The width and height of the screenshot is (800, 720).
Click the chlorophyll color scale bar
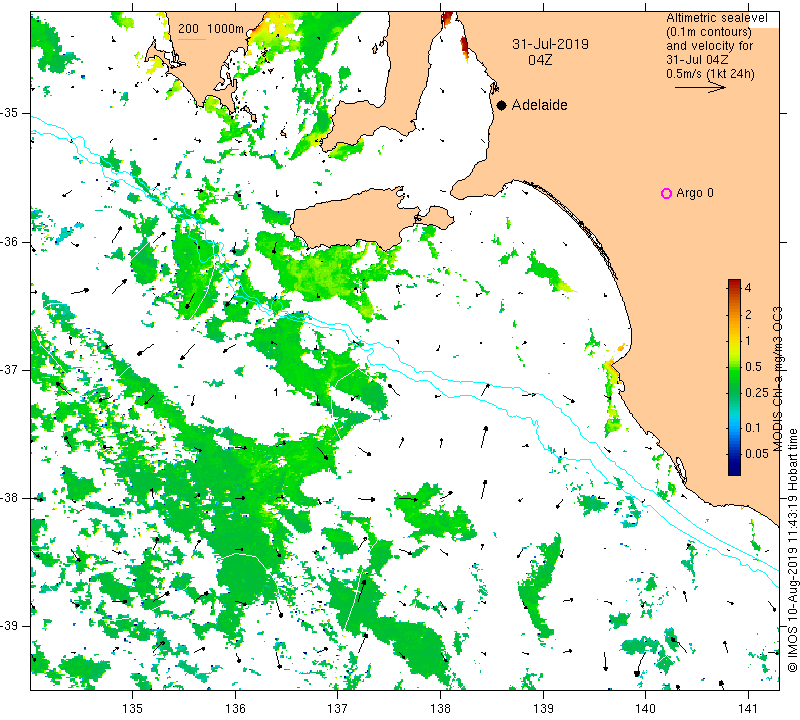click(x=734, y=377)
